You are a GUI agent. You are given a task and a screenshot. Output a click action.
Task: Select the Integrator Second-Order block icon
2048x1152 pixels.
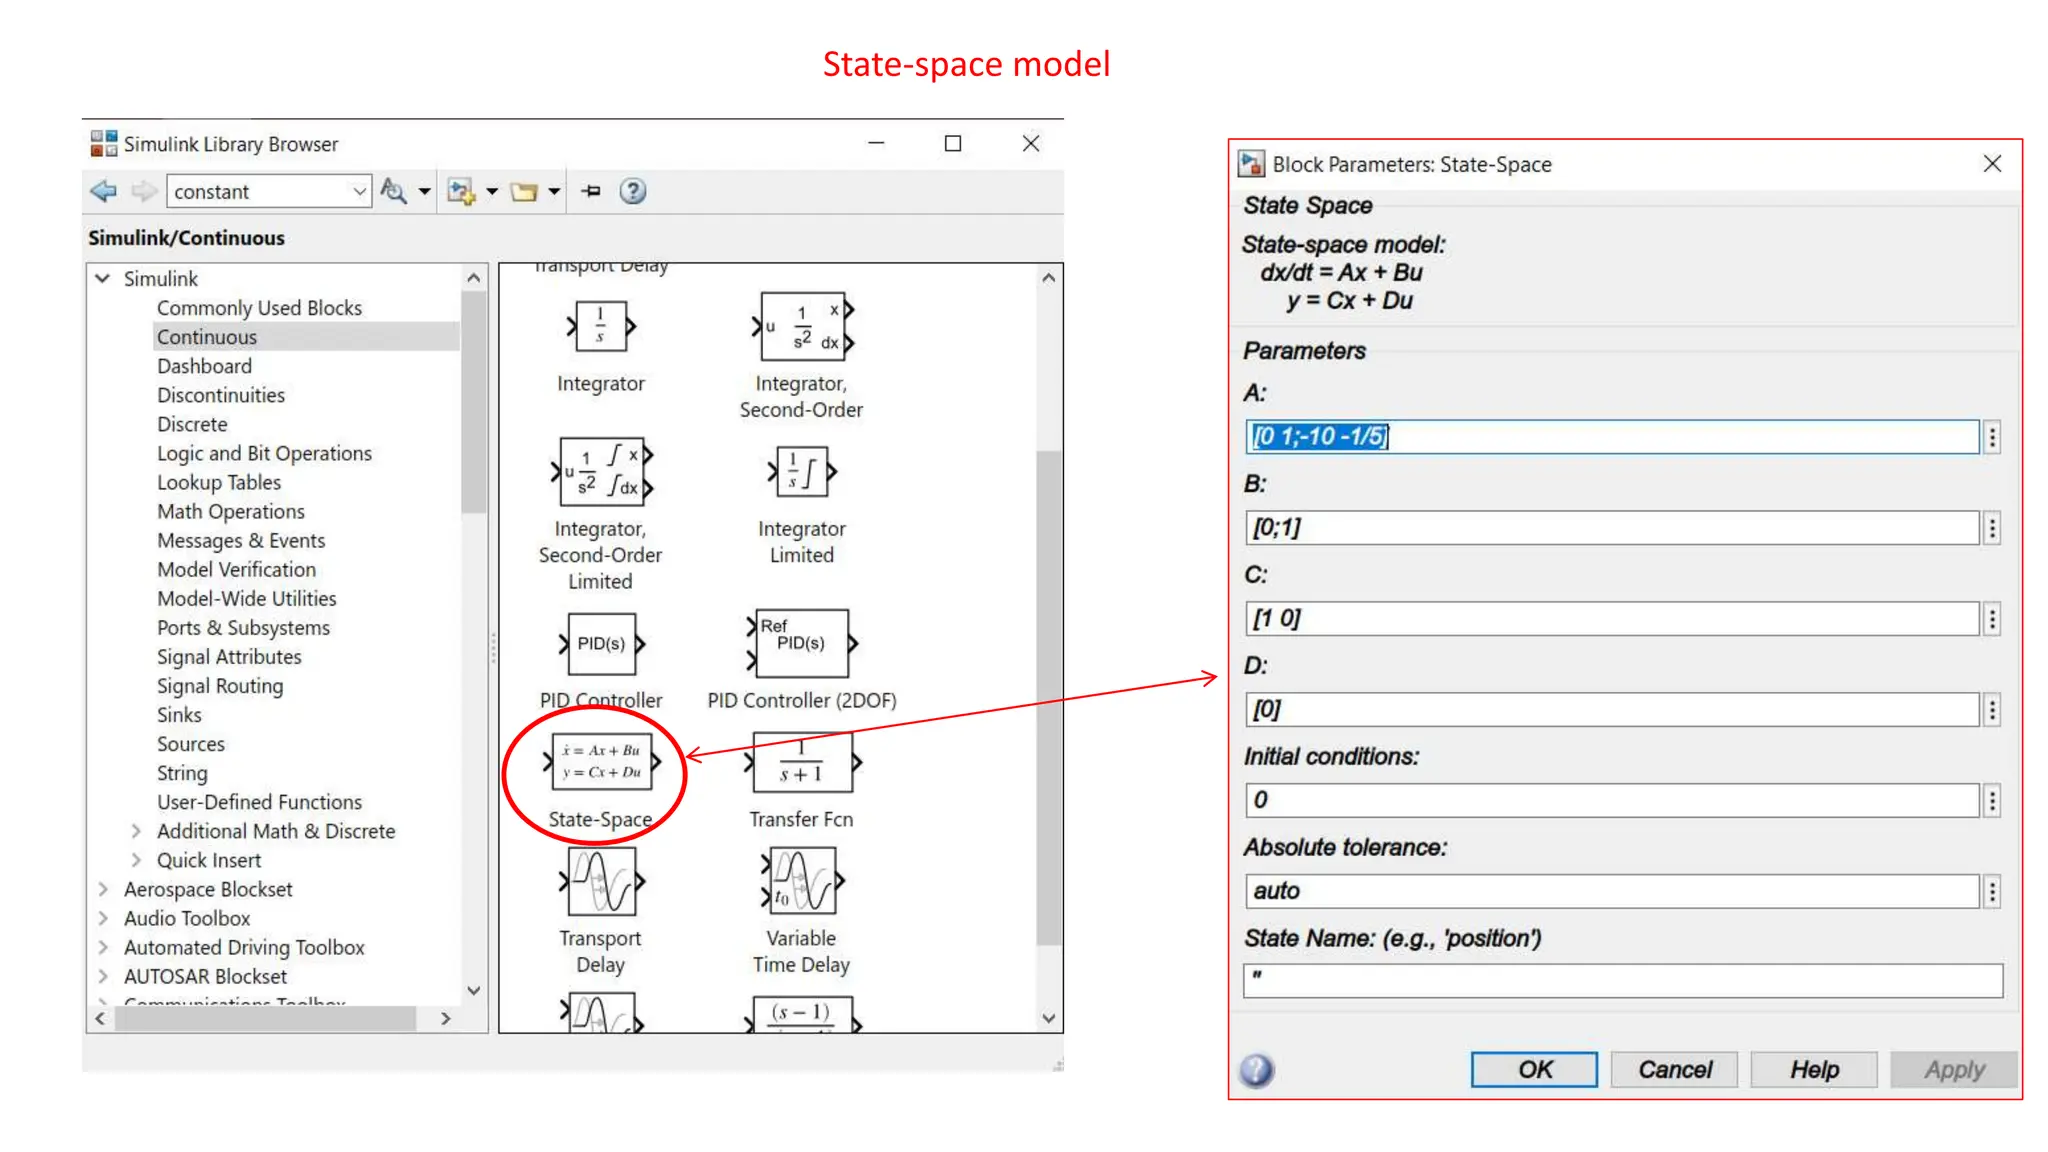click(x=803, y=326)
